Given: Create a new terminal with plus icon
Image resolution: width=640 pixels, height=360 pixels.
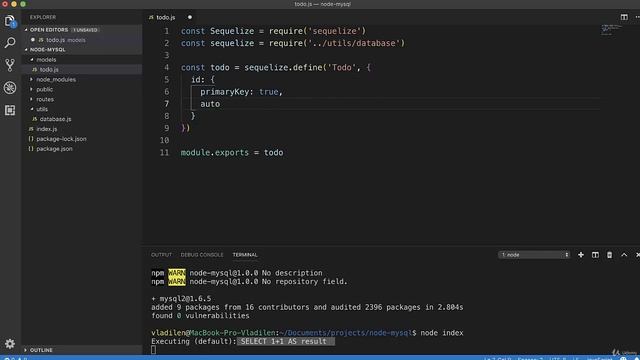Looking at the screenshot, I should pos(580,255).
